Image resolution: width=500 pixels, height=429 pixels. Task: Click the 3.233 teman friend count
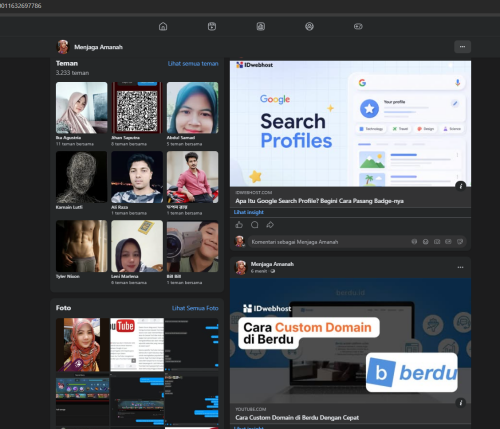(72, 73)
